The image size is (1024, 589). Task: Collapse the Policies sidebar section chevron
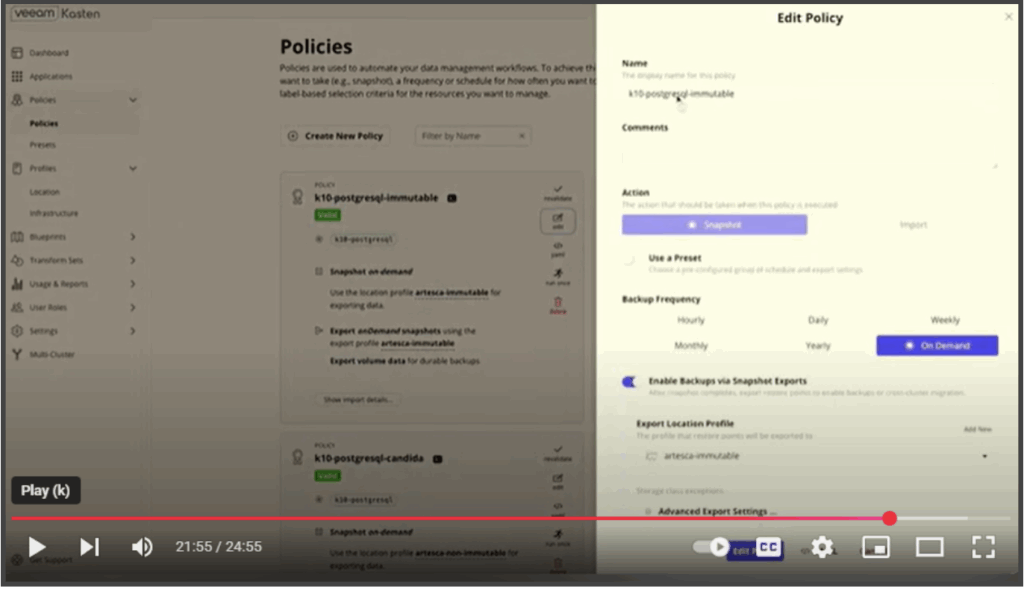pyautogui.click(x=133, y=100)
